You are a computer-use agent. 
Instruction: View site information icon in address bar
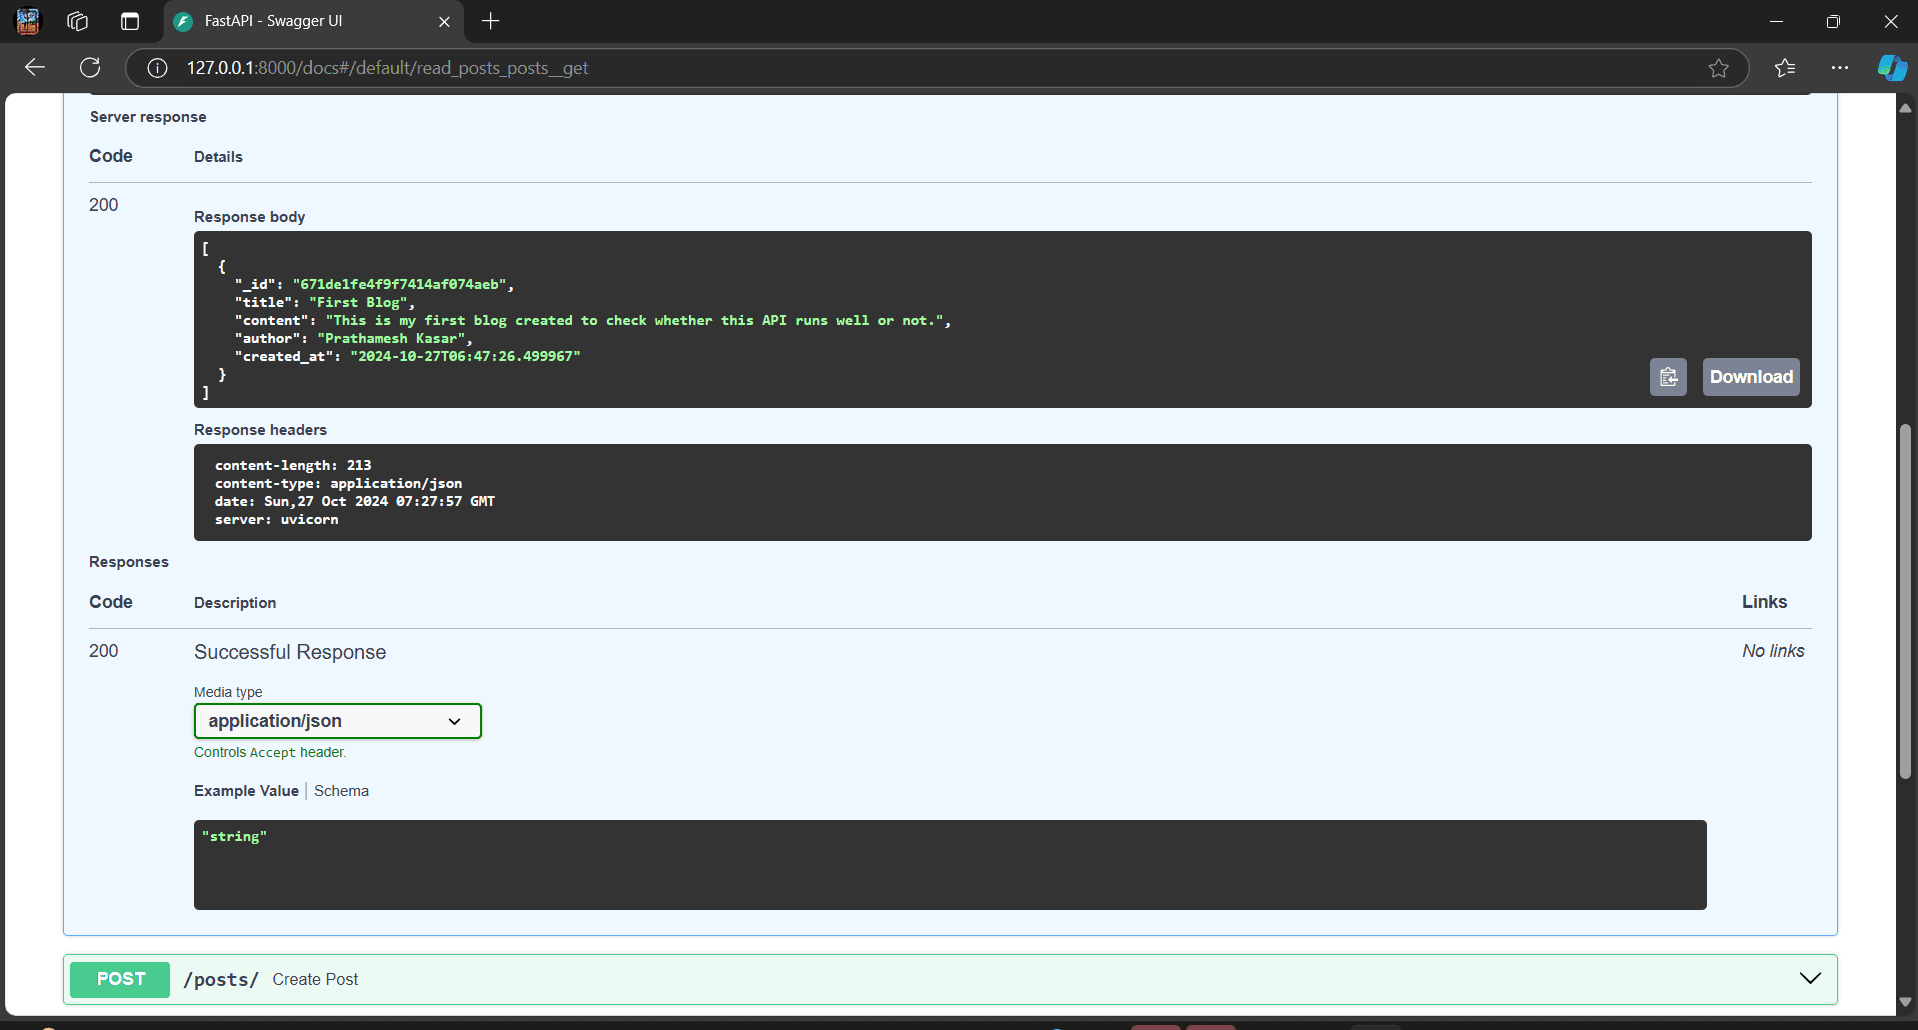pyautogui.click(x=157, y=68)
